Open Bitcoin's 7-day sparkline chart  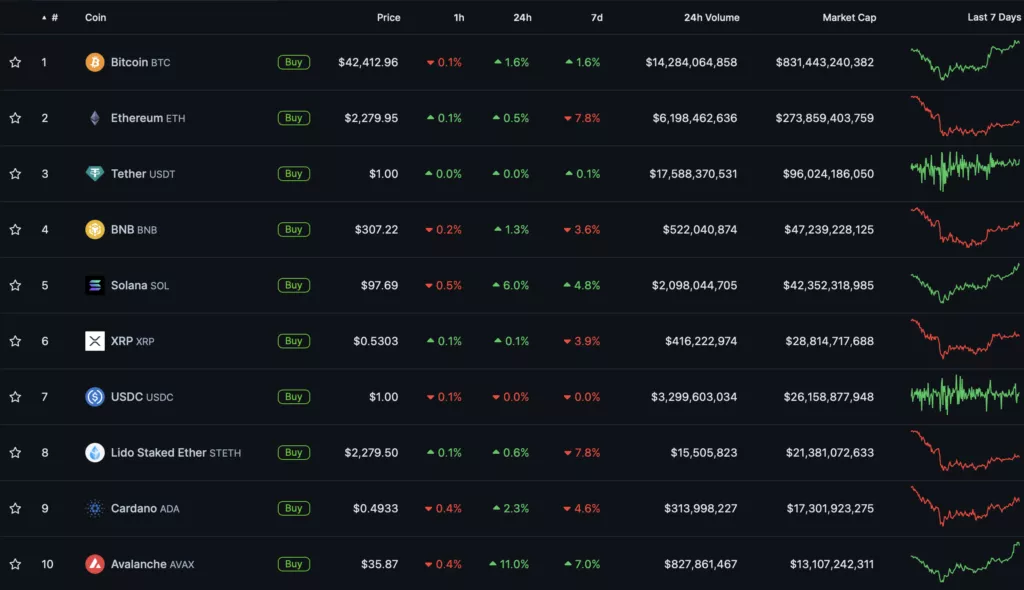click(x=965, y=60)
